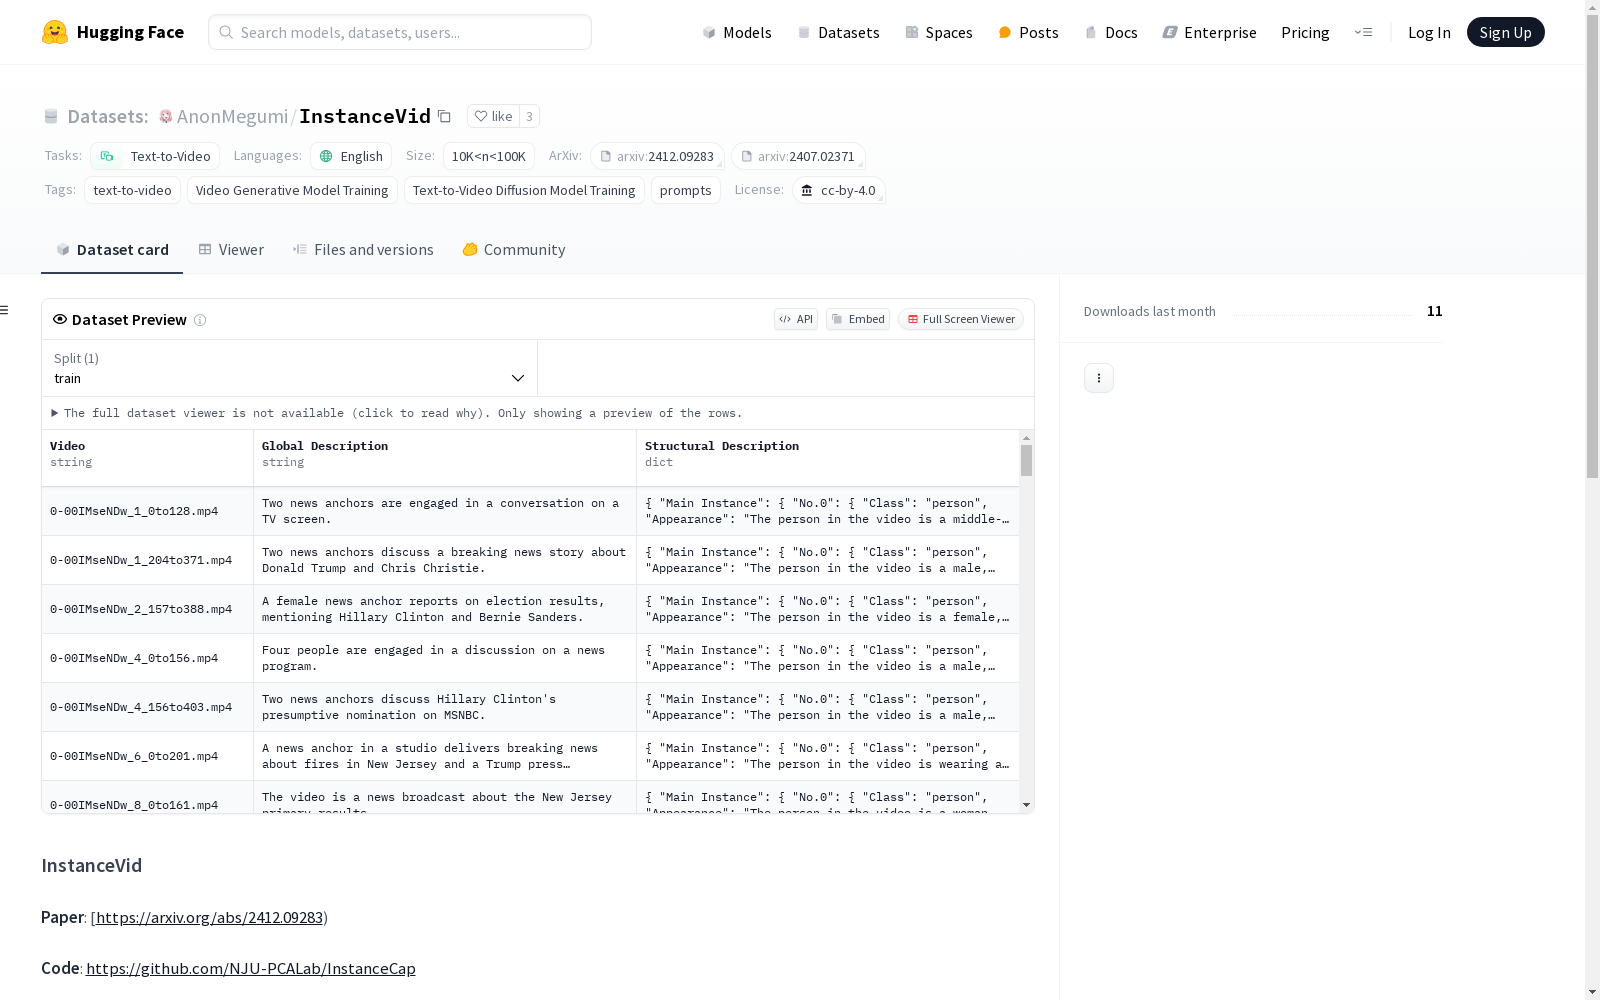Click the API button in Dataset Preview
This screenshot has height=1000, width=1600.
pyautogui.click(x=796, y=319)
